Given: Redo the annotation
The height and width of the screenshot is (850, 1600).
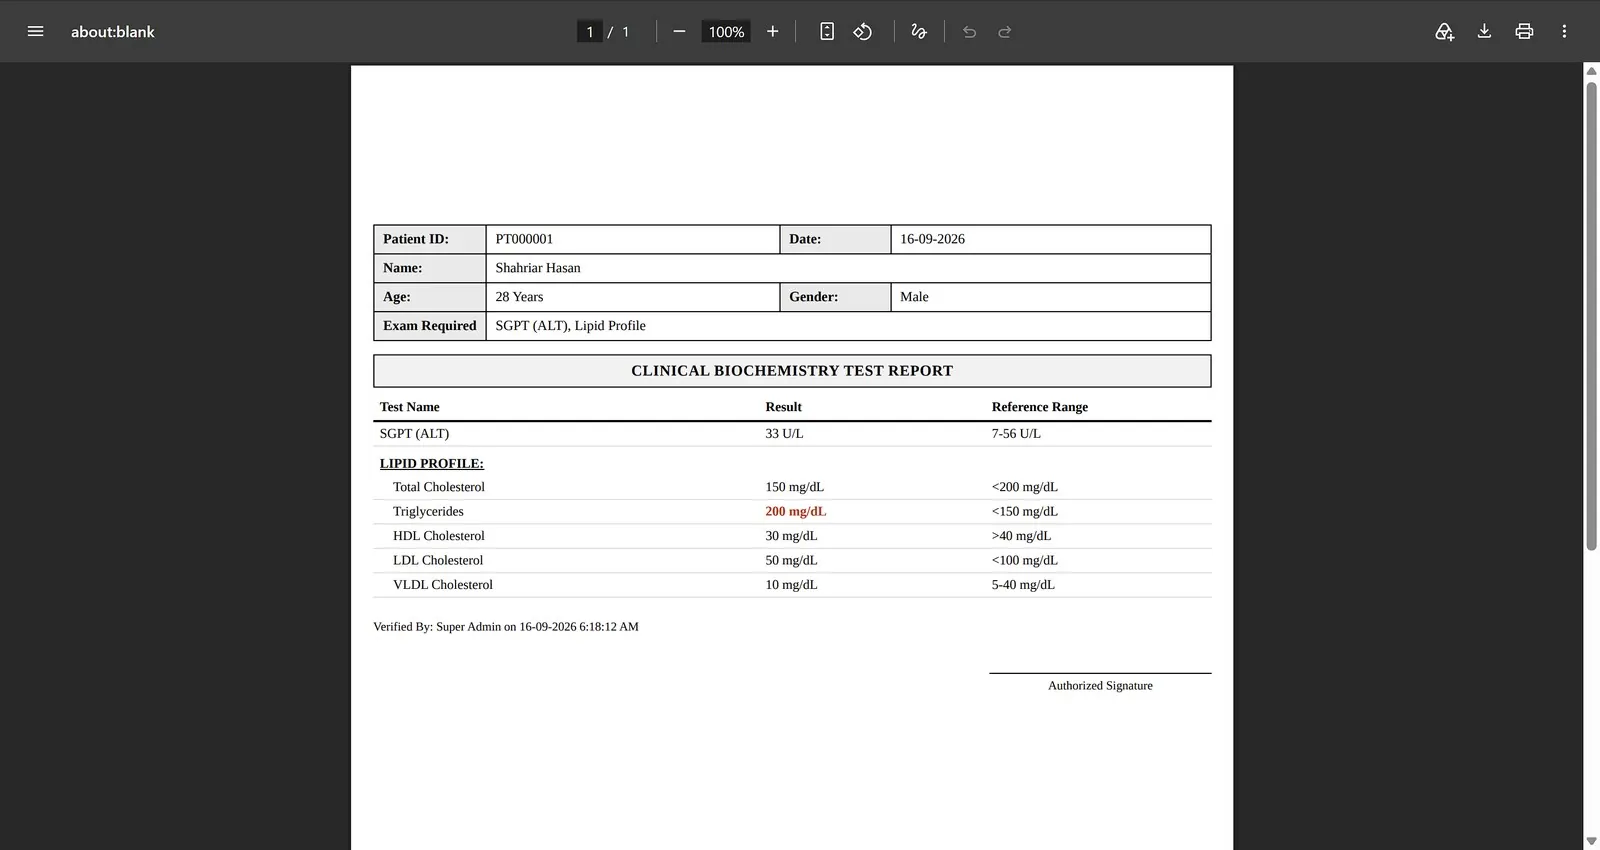Looking at the screenshot, I should (1005, 31).
